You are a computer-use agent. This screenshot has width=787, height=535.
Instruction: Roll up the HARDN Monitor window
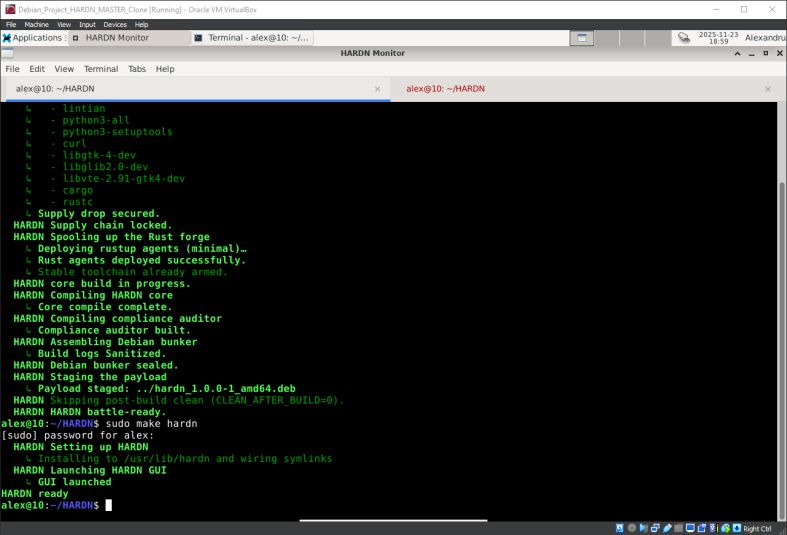click(x=737, y=53)
